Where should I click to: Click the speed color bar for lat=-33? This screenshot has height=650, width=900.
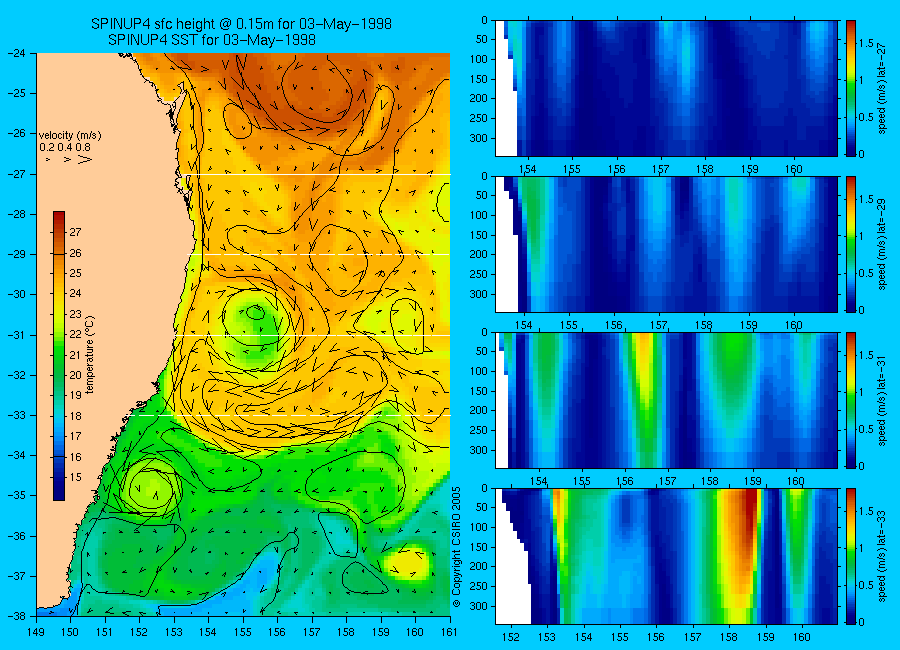pos(851,556)
